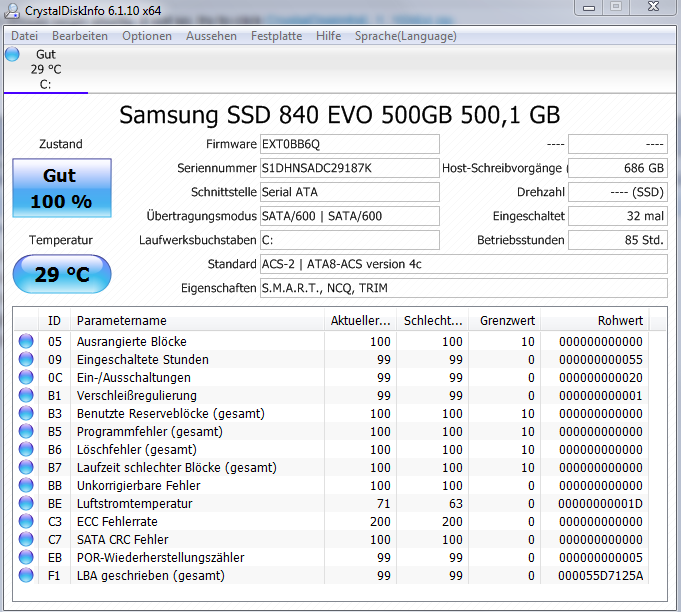Click status orb of Luftstromtemperatur row
Viewport: 681px width, 612px height.
(26, 503)
